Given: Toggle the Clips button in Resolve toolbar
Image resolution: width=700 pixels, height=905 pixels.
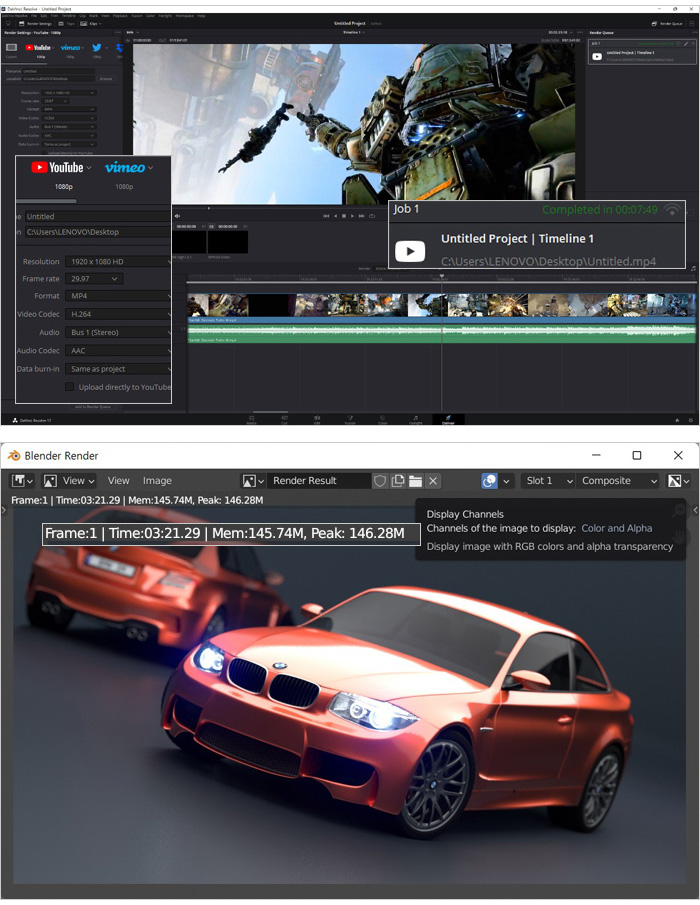Looking at the screenshot, I should coord(91,24).
